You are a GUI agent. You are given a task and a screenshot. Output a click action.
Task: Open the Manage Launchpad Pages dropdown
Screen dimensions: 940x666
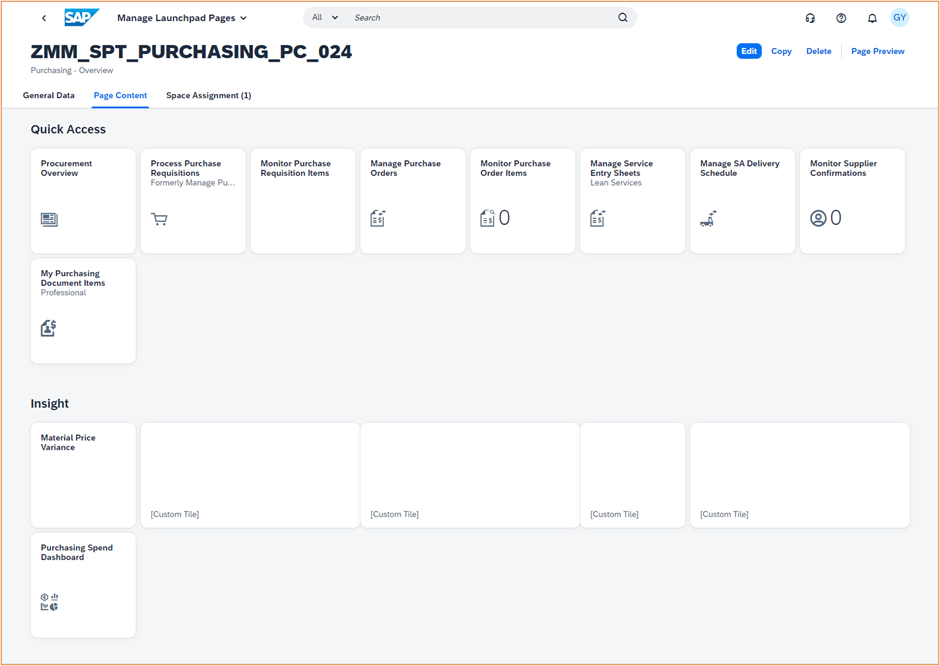pos(182,18)
